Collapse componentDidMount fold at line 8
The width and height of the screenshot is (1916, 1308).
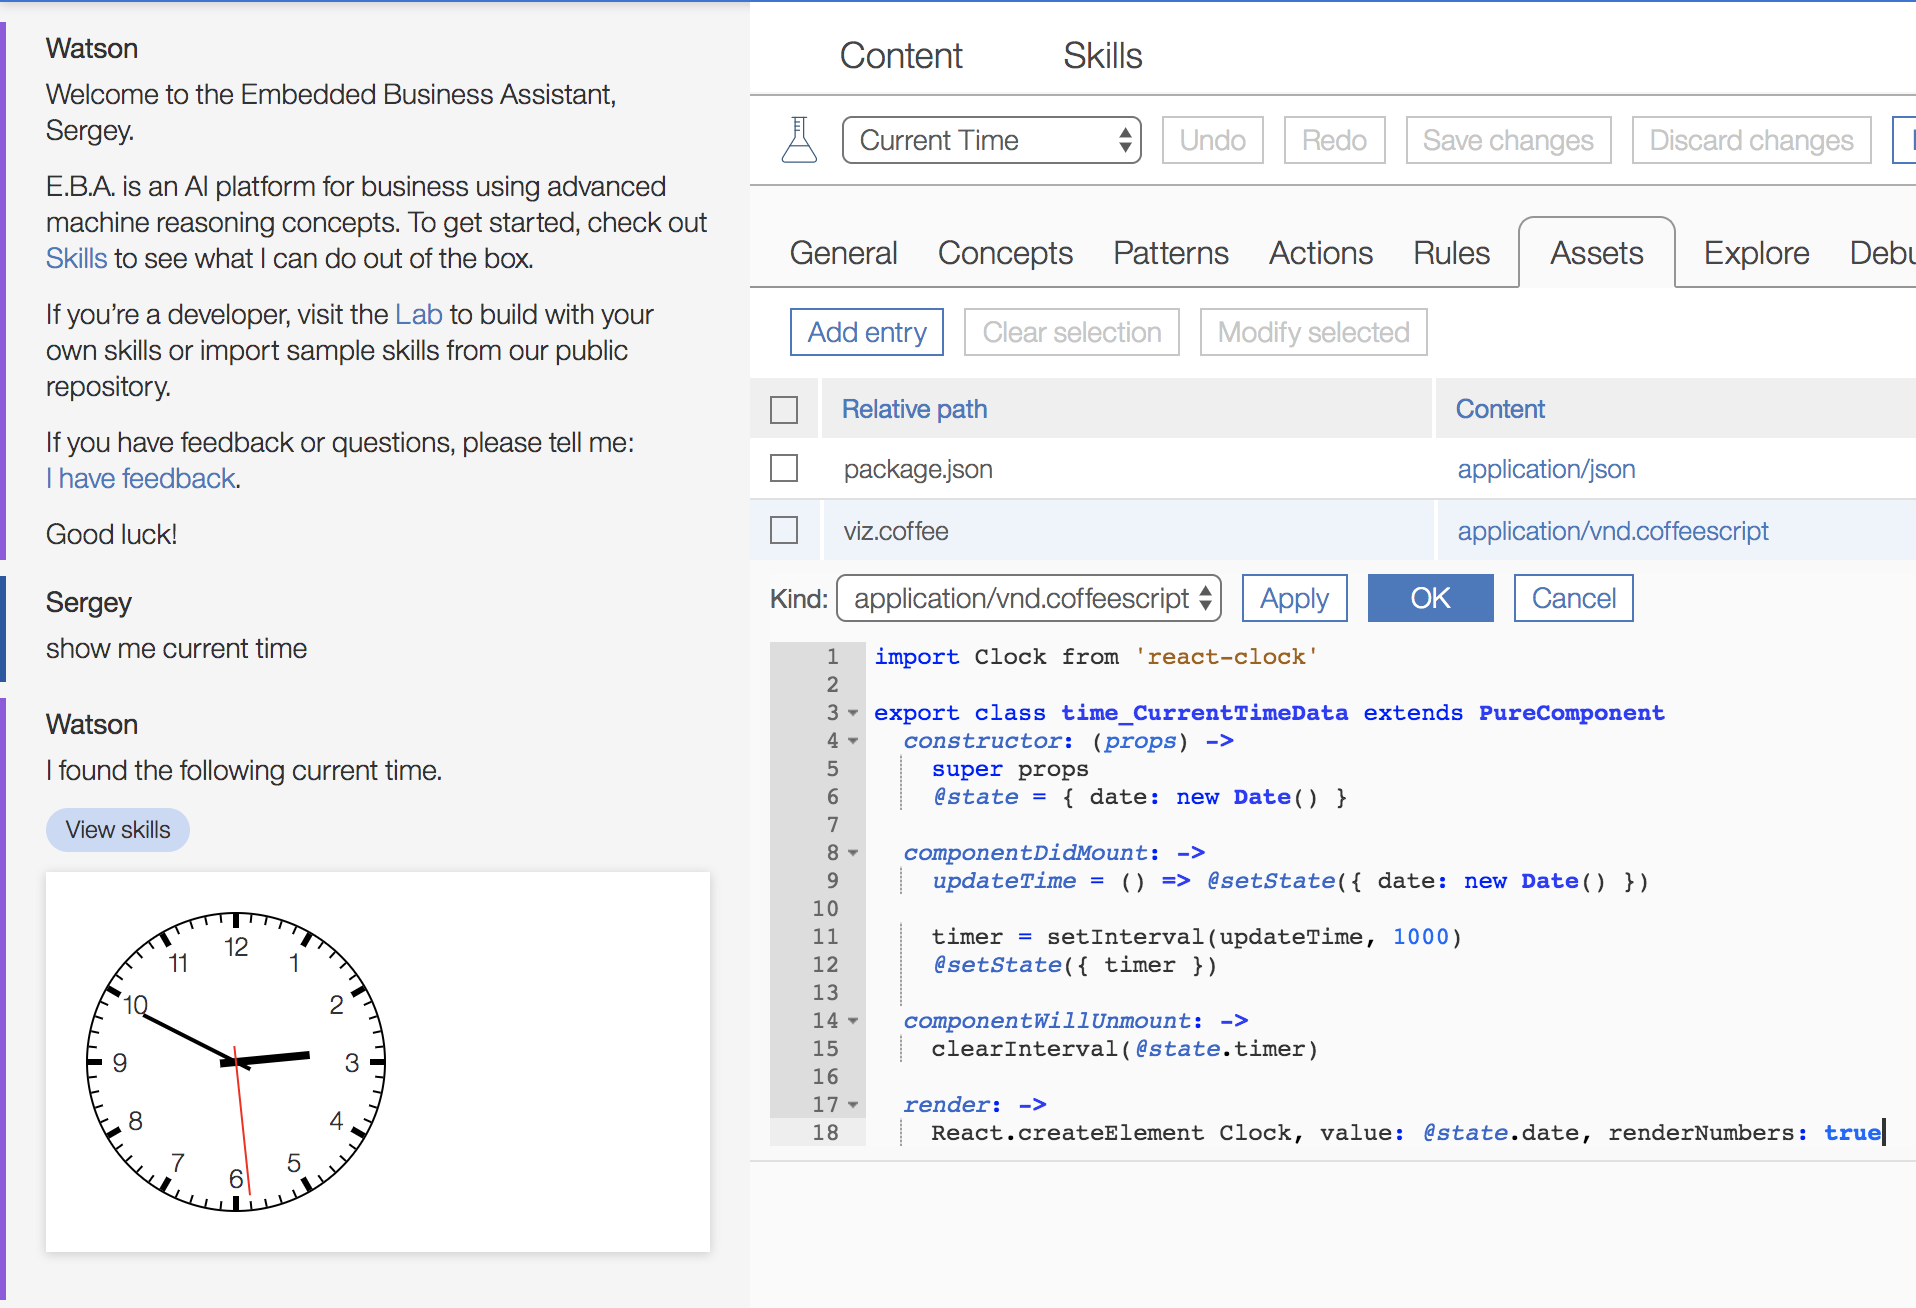click(853, 853)
